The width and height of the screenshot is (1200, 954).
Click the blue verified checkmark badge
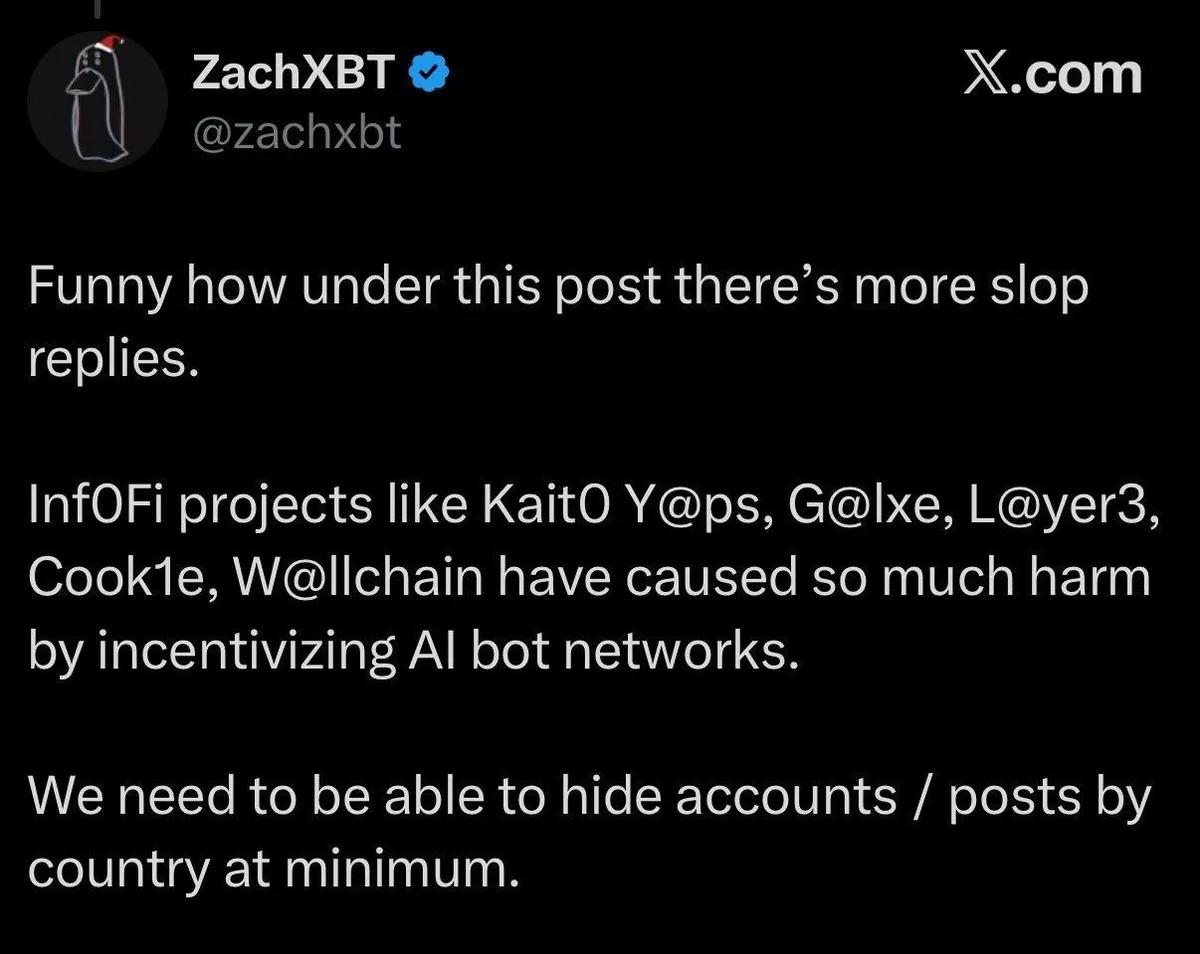click(x=430, y=74)
